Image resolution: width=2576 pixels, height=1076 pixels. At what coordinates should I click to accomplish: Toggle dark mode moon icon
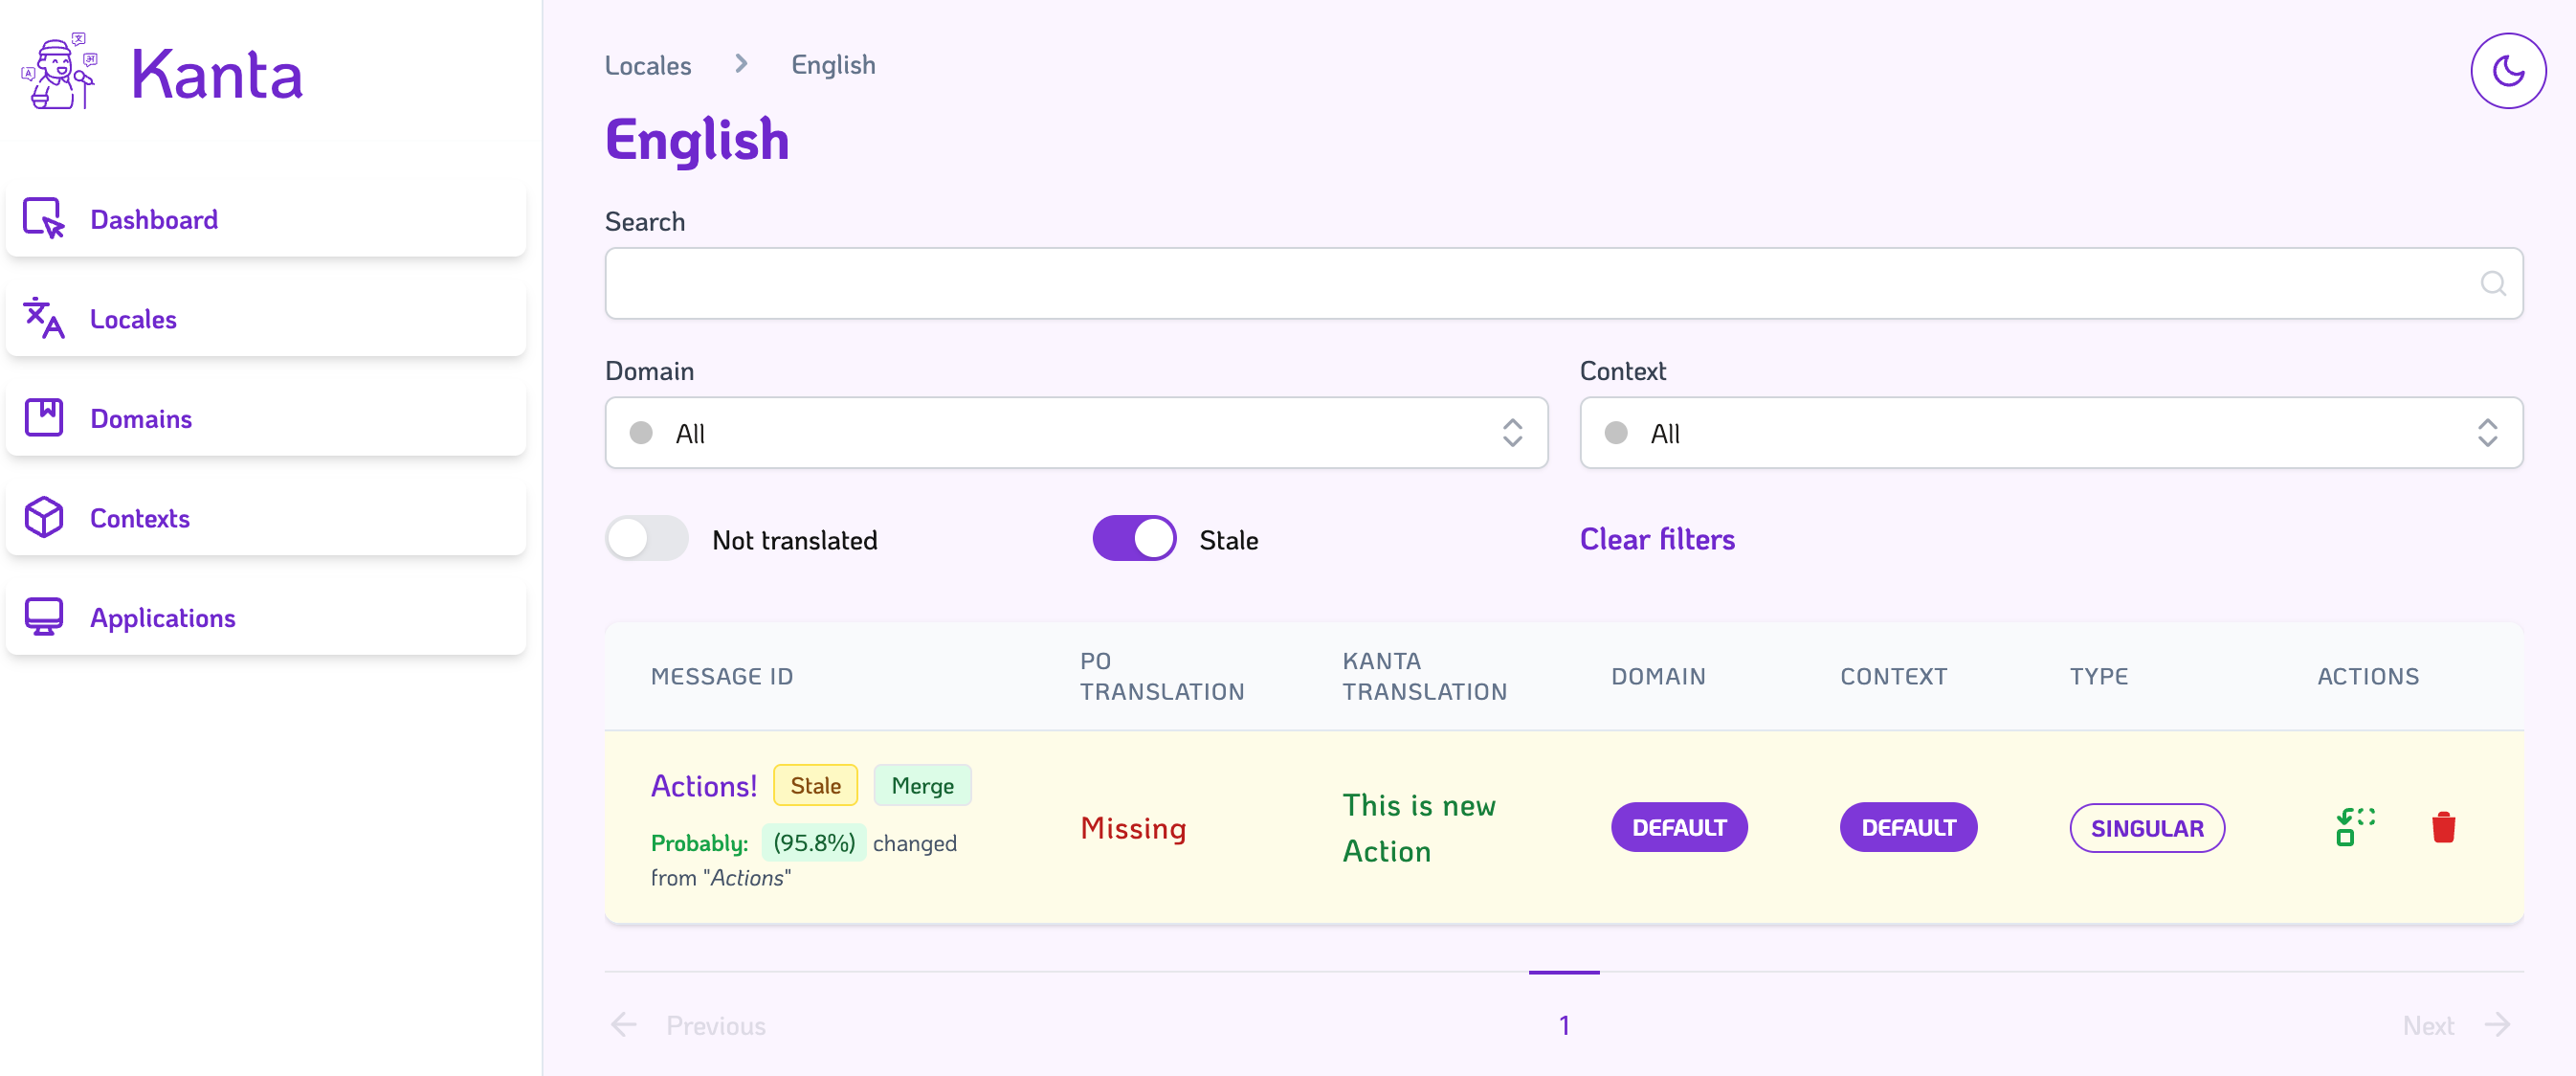pyautogui.click(x=2507, y=71)
